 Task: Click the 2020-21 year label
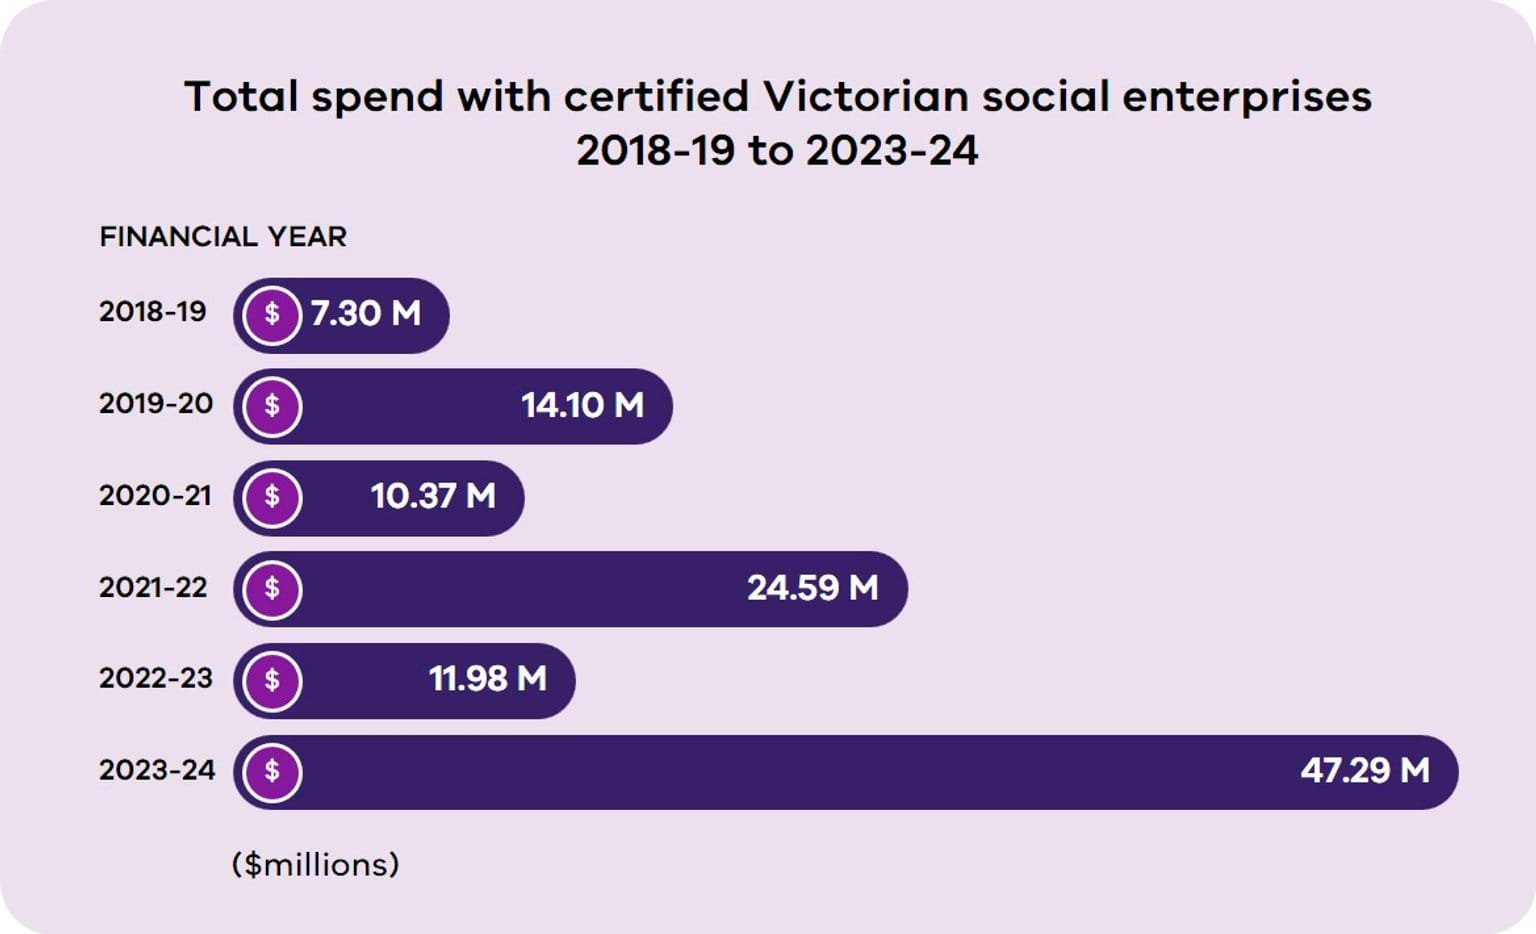tap(155, 496)
